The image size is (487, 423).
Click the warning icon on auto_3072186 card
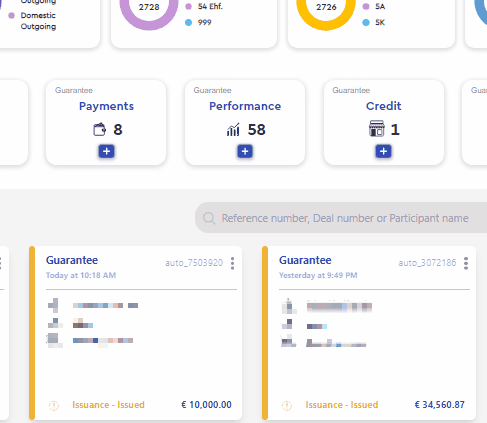point(287,405)
